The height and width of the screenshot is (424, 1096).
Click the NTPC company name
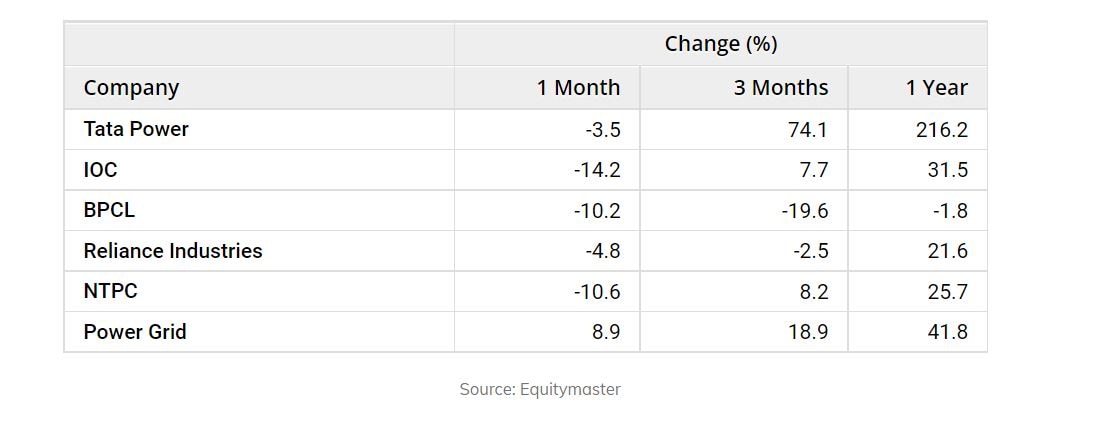(x=110, y=291)
